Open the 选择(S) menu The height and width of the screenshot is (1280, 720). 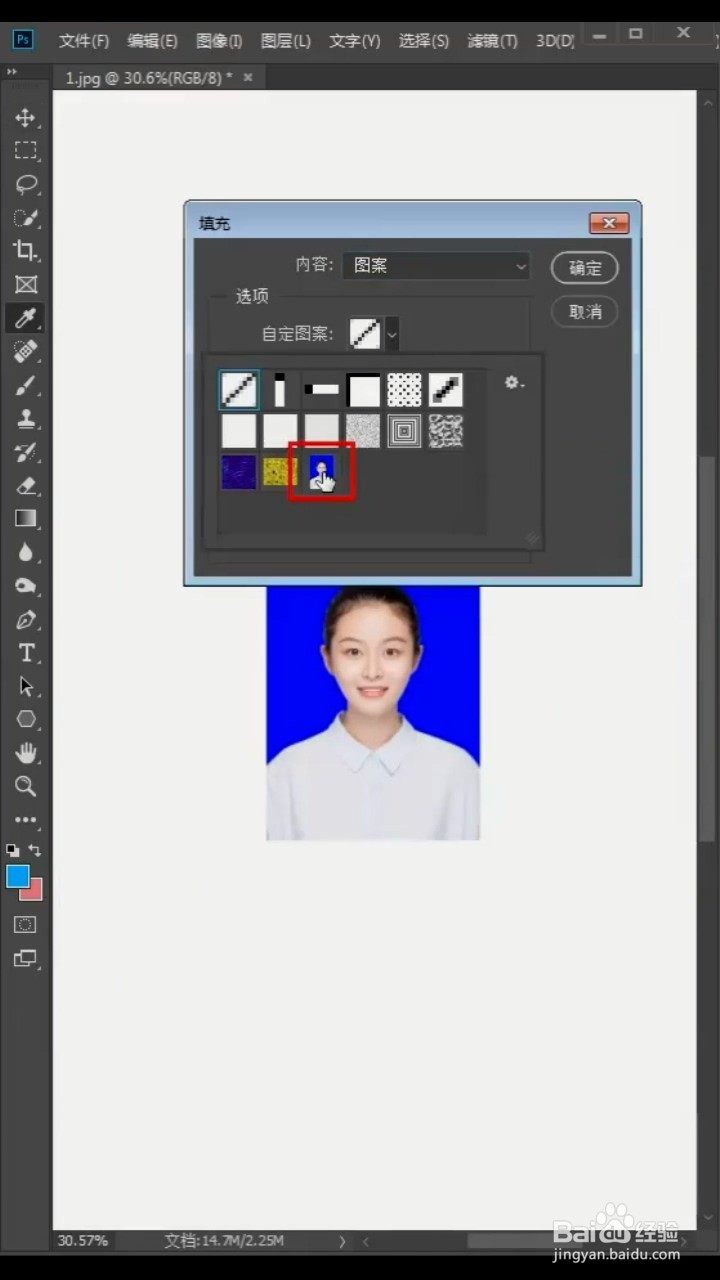click(x=424, y=41)
